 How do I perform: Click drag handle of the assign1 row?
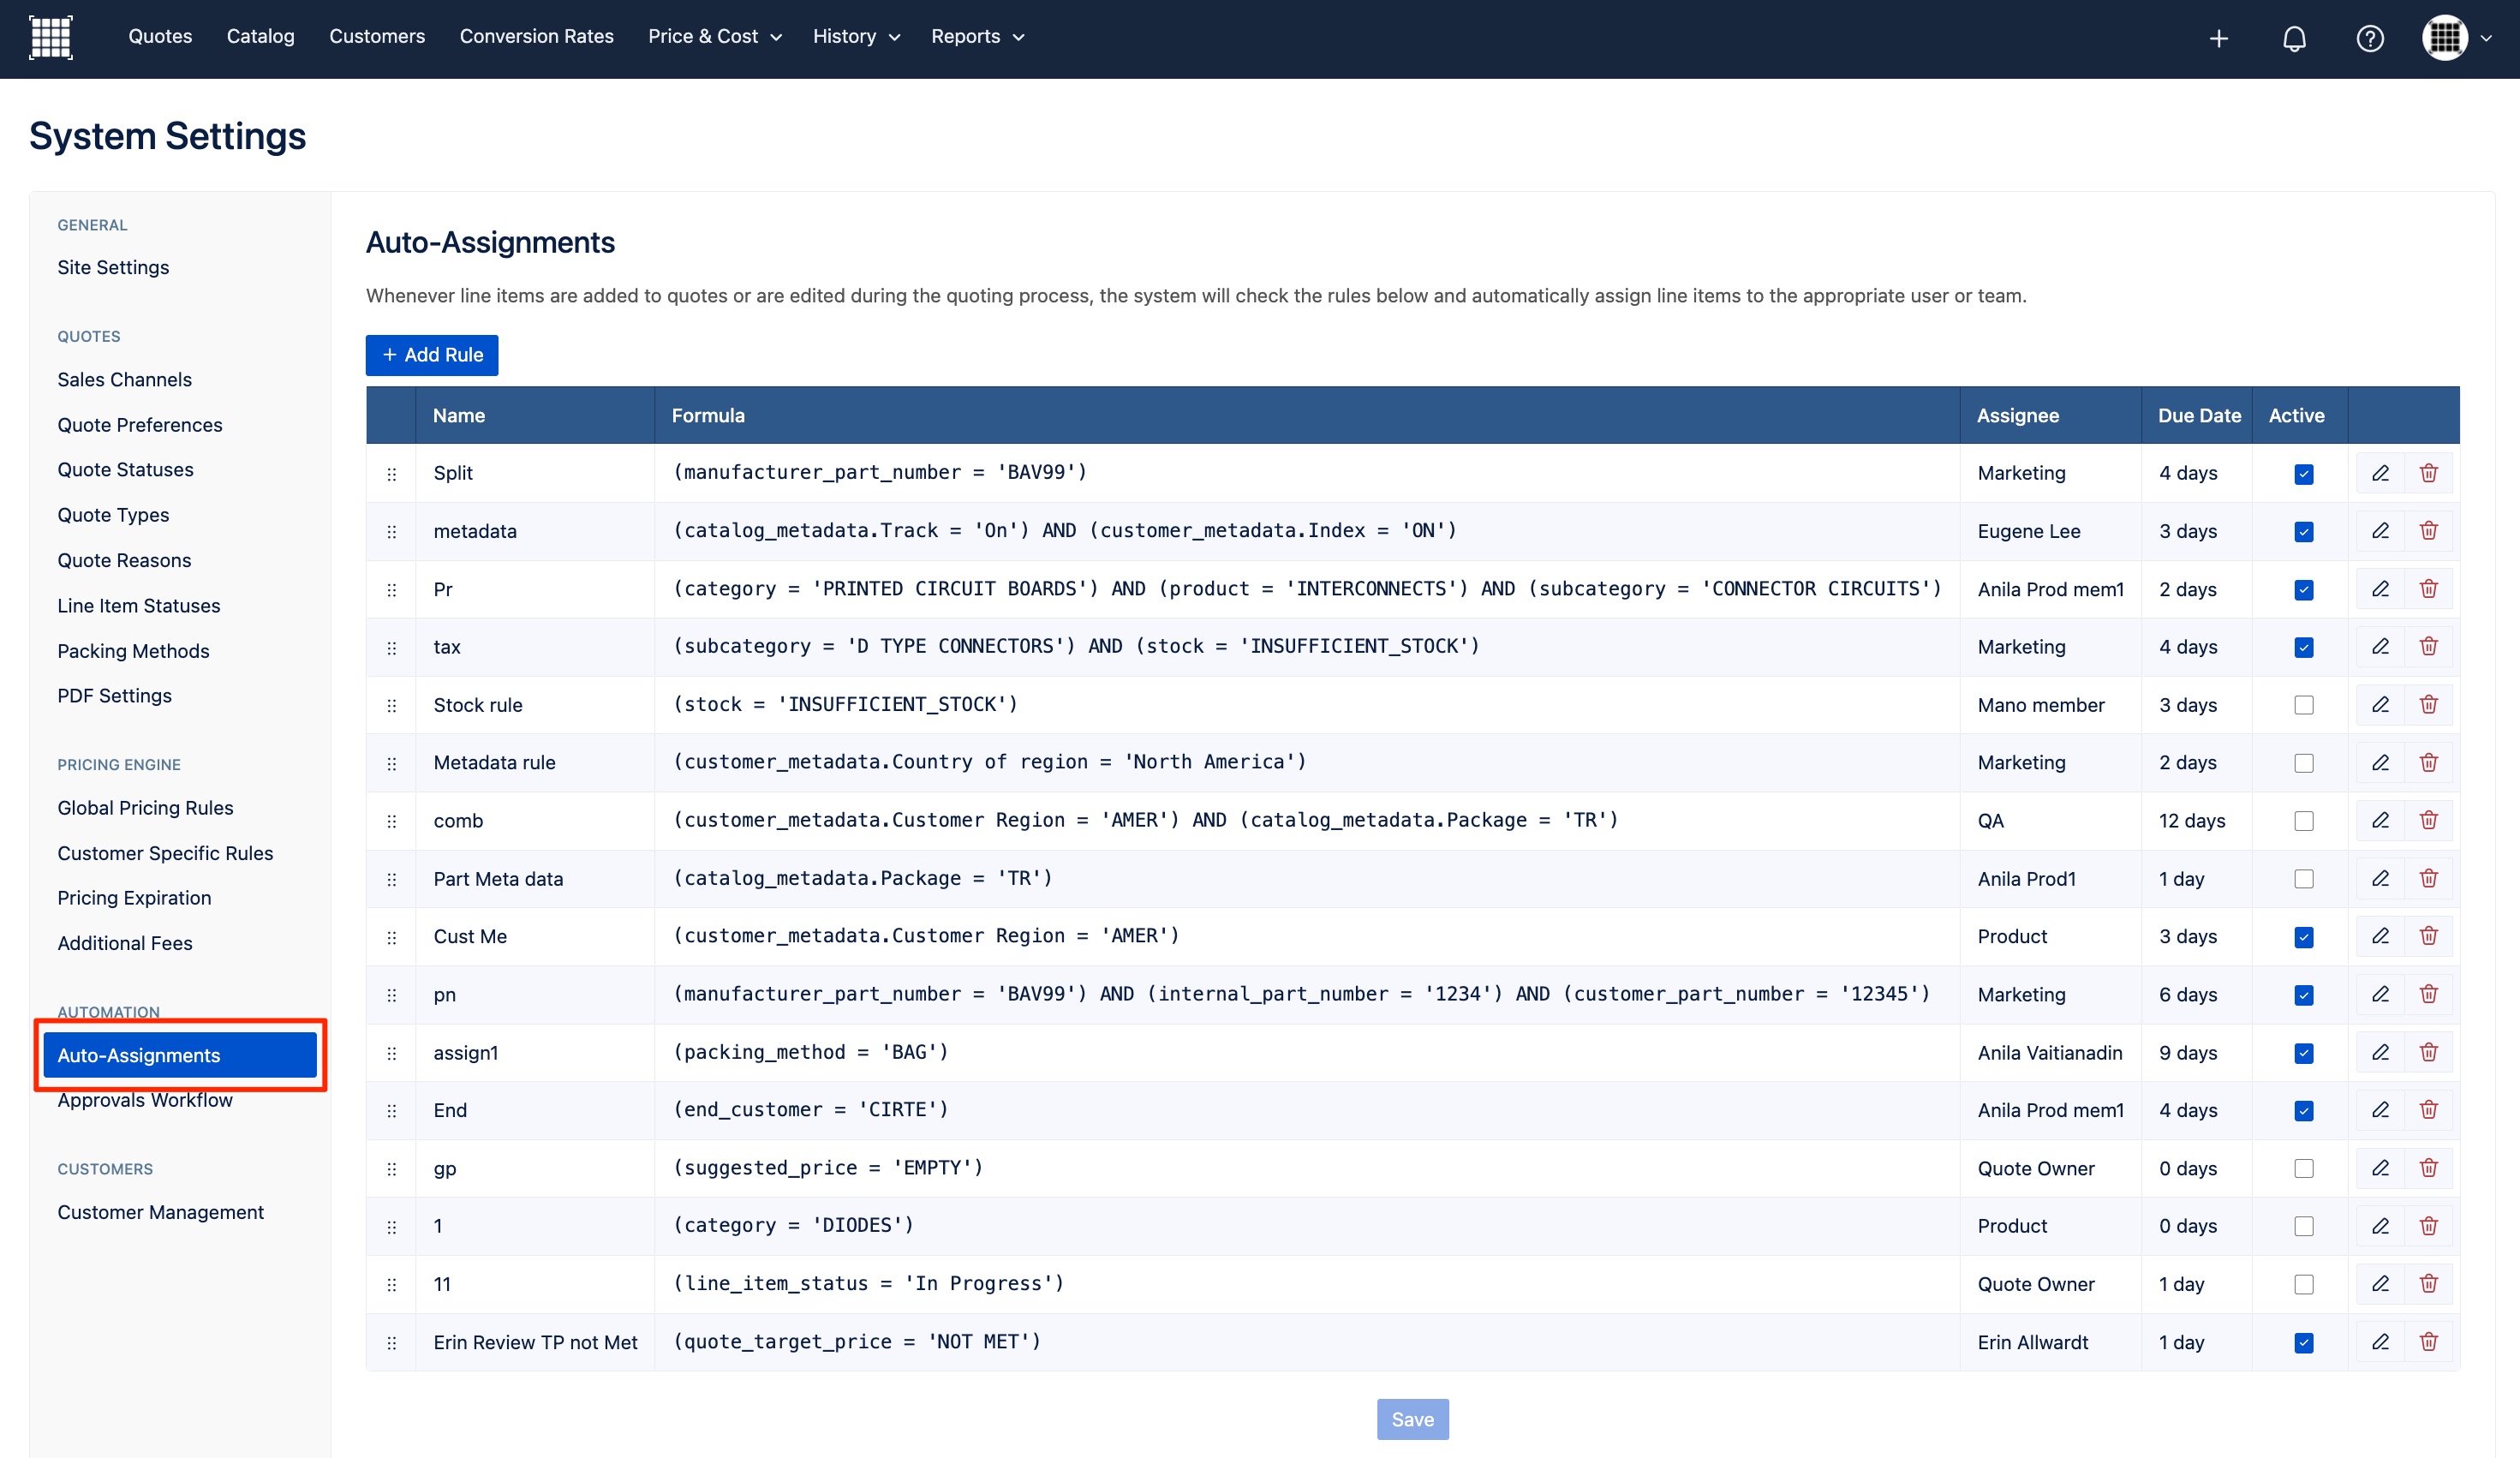click(391, 1054)
